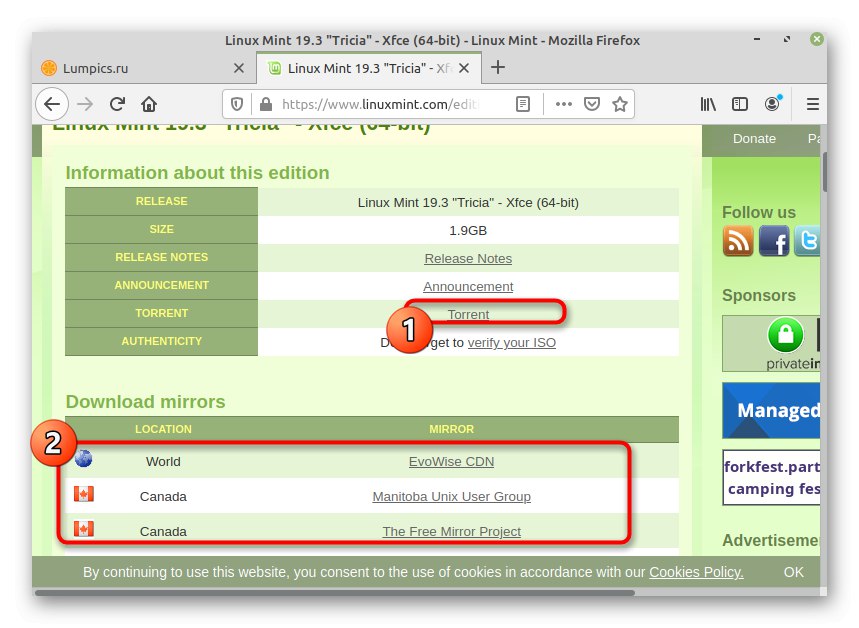
Task: Click the Download mirrors heading
Action: click(x=145, y=402)
